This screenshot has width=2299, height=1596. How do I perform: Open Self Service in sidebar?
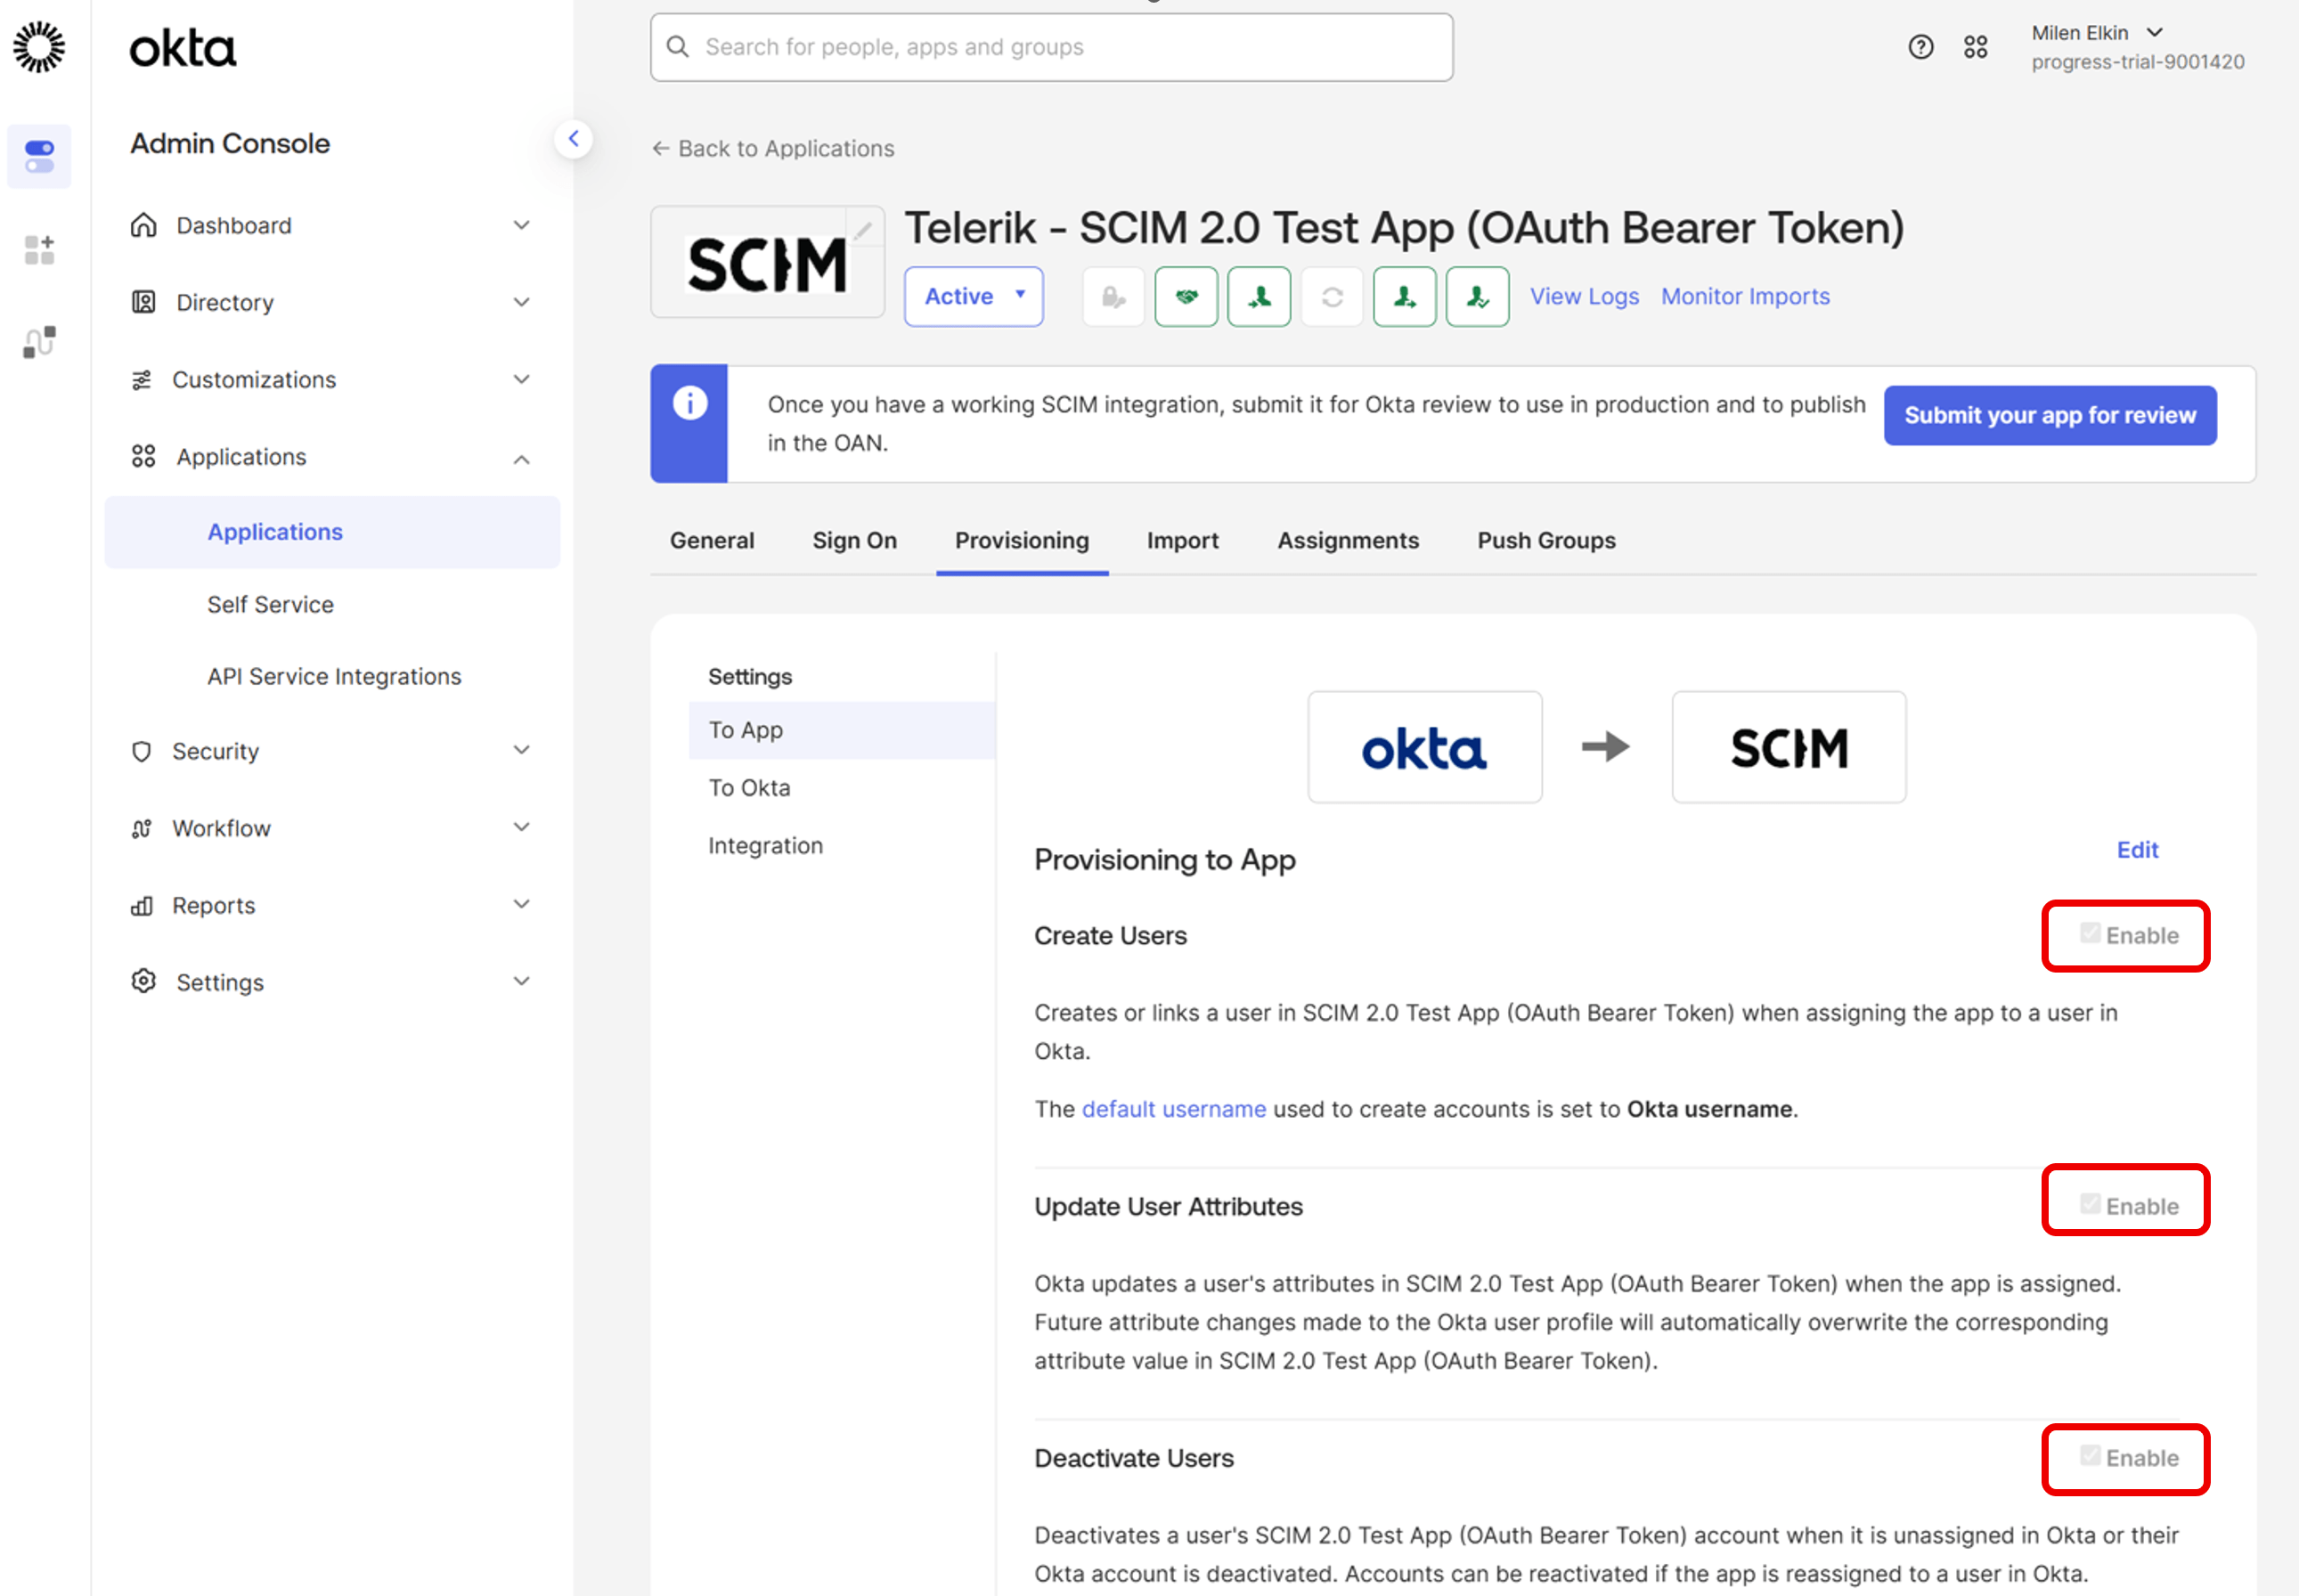pyautogui.click(x=270, y=605)
